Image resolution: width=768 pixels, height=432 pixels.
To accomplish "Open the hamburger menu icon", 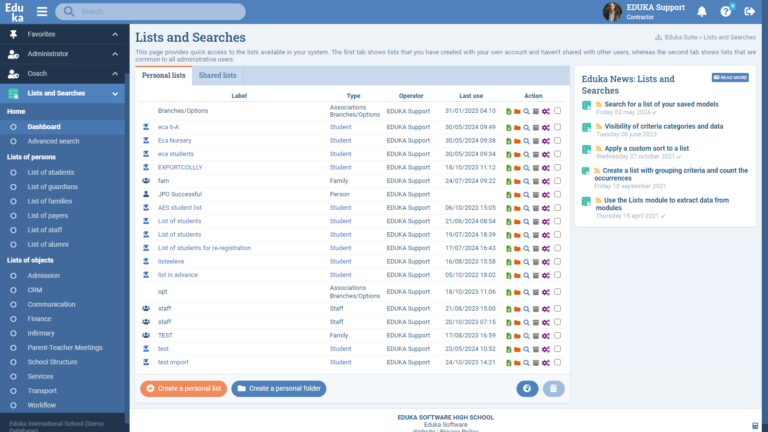I will [42, 11].
